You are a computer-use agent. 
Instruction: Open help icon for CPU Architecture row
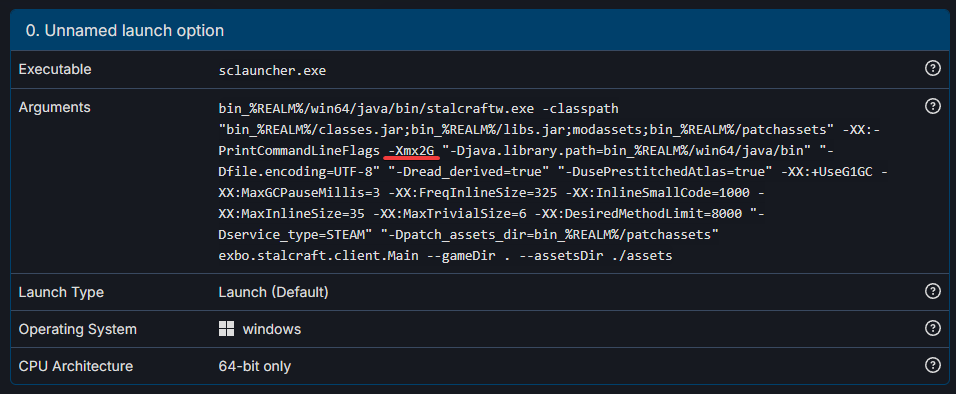point(932,365)
